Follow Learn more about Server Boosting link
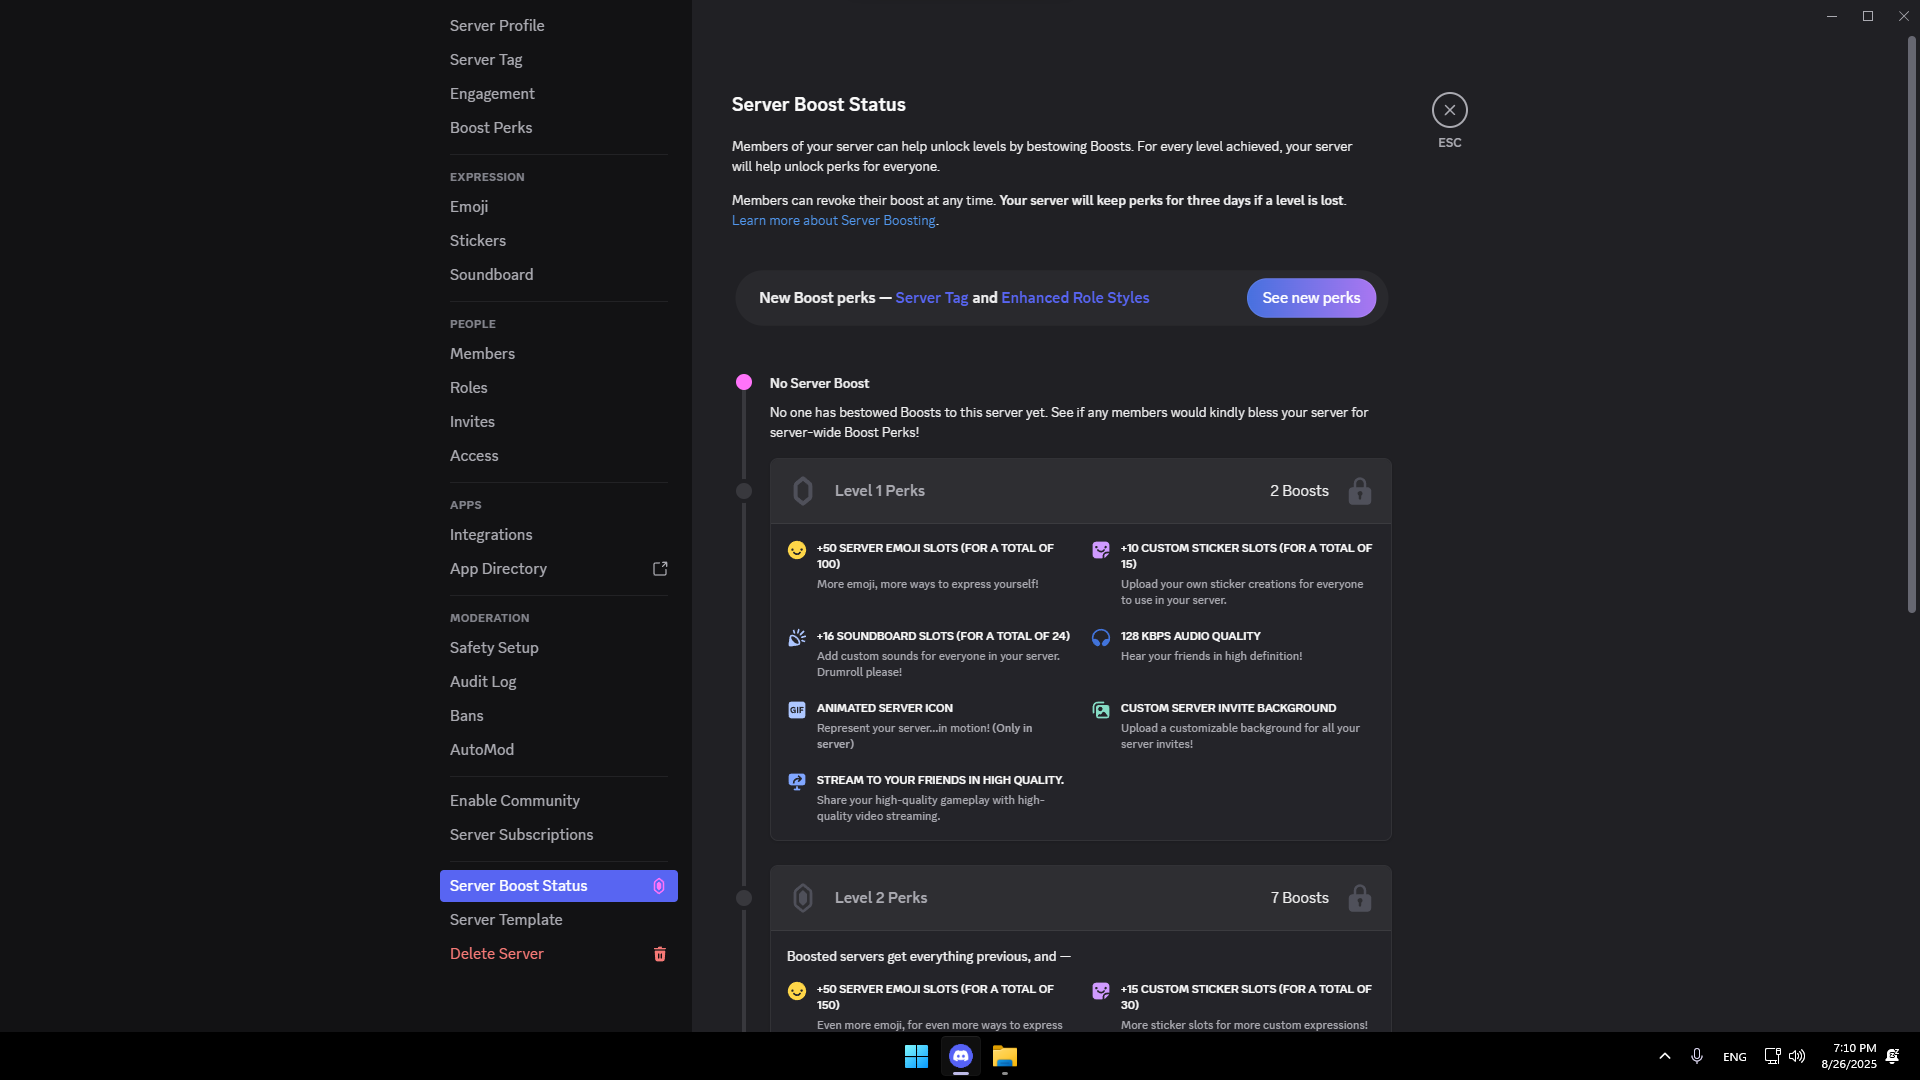Viewport: 1920px width, 1080px height. click(x=833, y=221)
